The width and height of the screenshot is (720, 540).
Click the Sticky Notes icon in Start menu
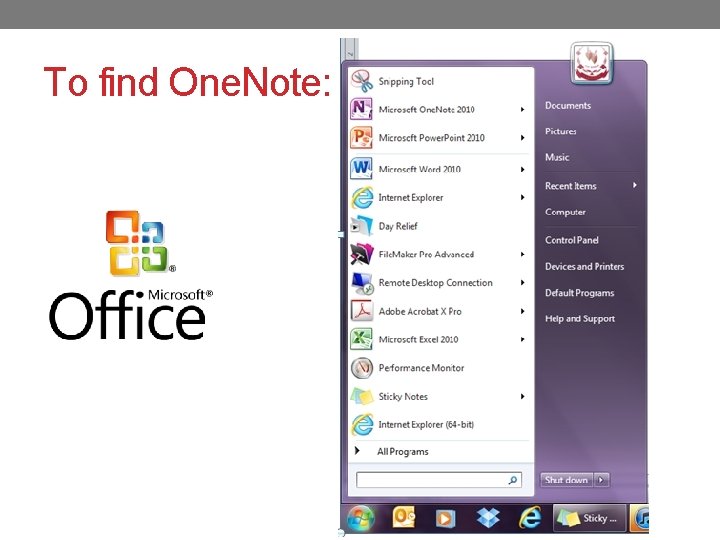tap(361, 396)
